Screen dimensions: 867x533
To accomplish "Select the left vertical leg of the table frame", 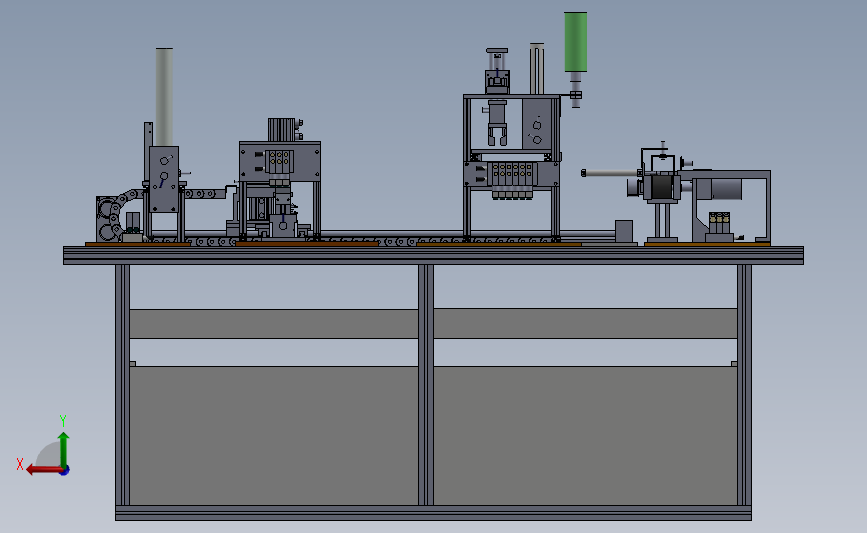I will [x=123, y=385].
